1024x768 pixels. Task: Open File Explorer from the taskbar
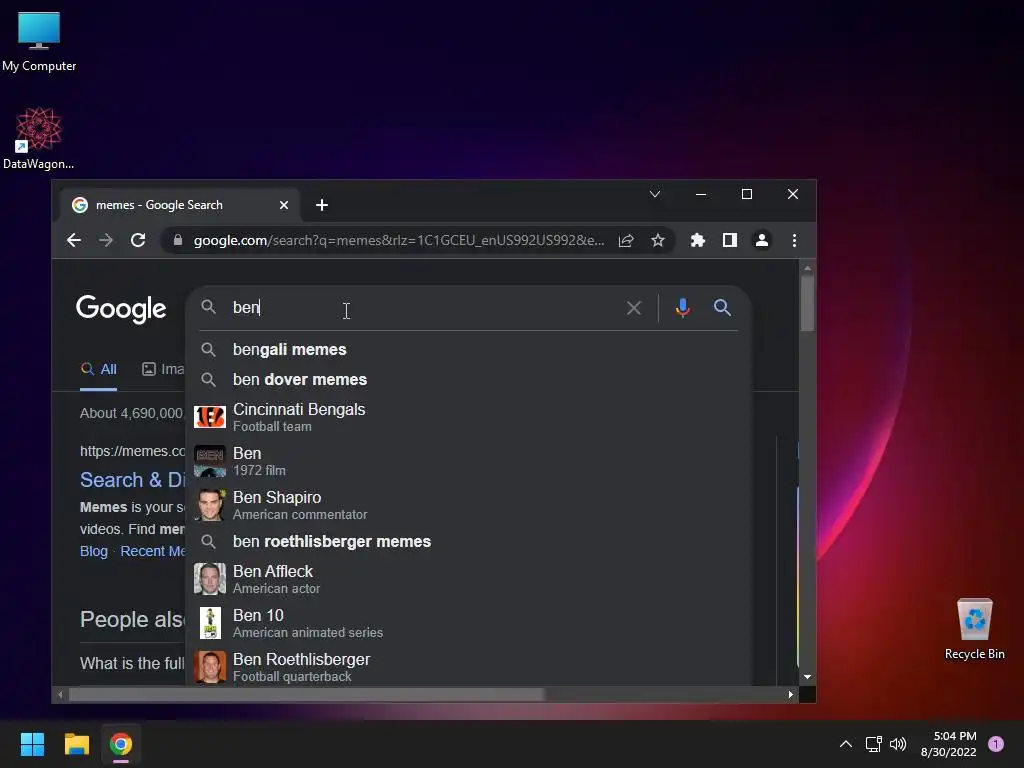pyautogui.click(x=76, y=744)
